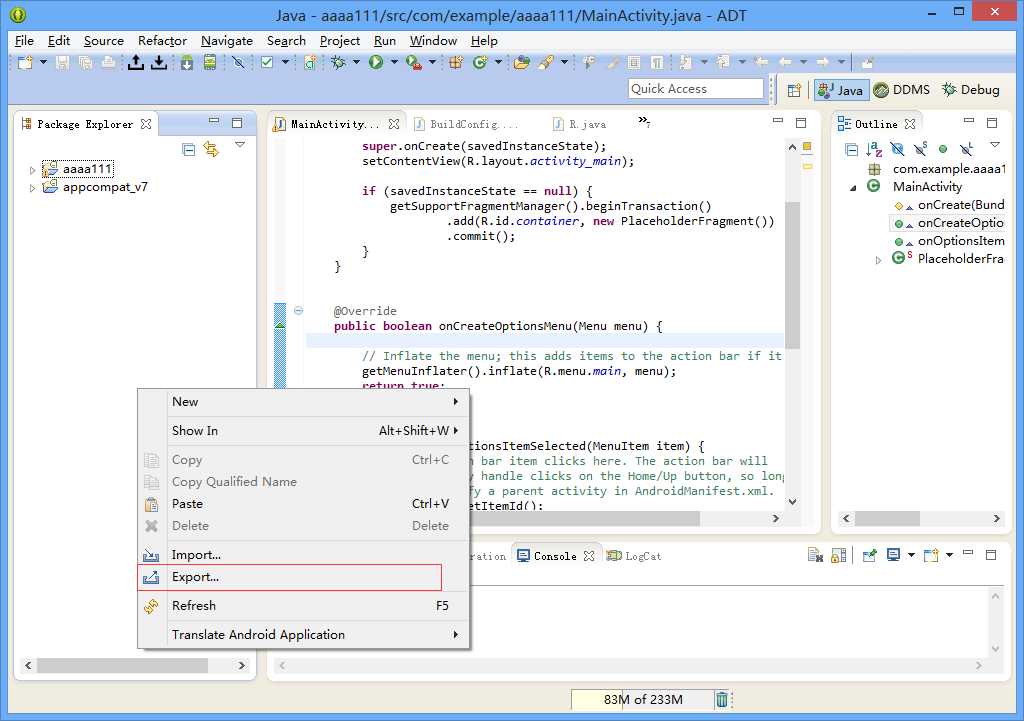
Task: Toggle Hide Non-Public Members in Outline
Action: (x=943, y=150)
